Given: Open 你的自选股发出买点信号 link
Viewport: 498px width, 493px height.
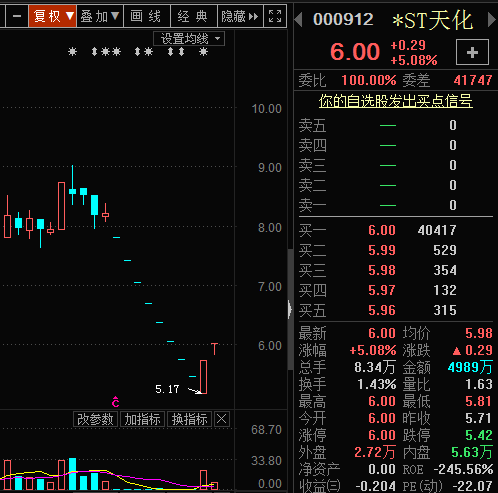Looking at the screenshot, I should click(x=396, y=101).
